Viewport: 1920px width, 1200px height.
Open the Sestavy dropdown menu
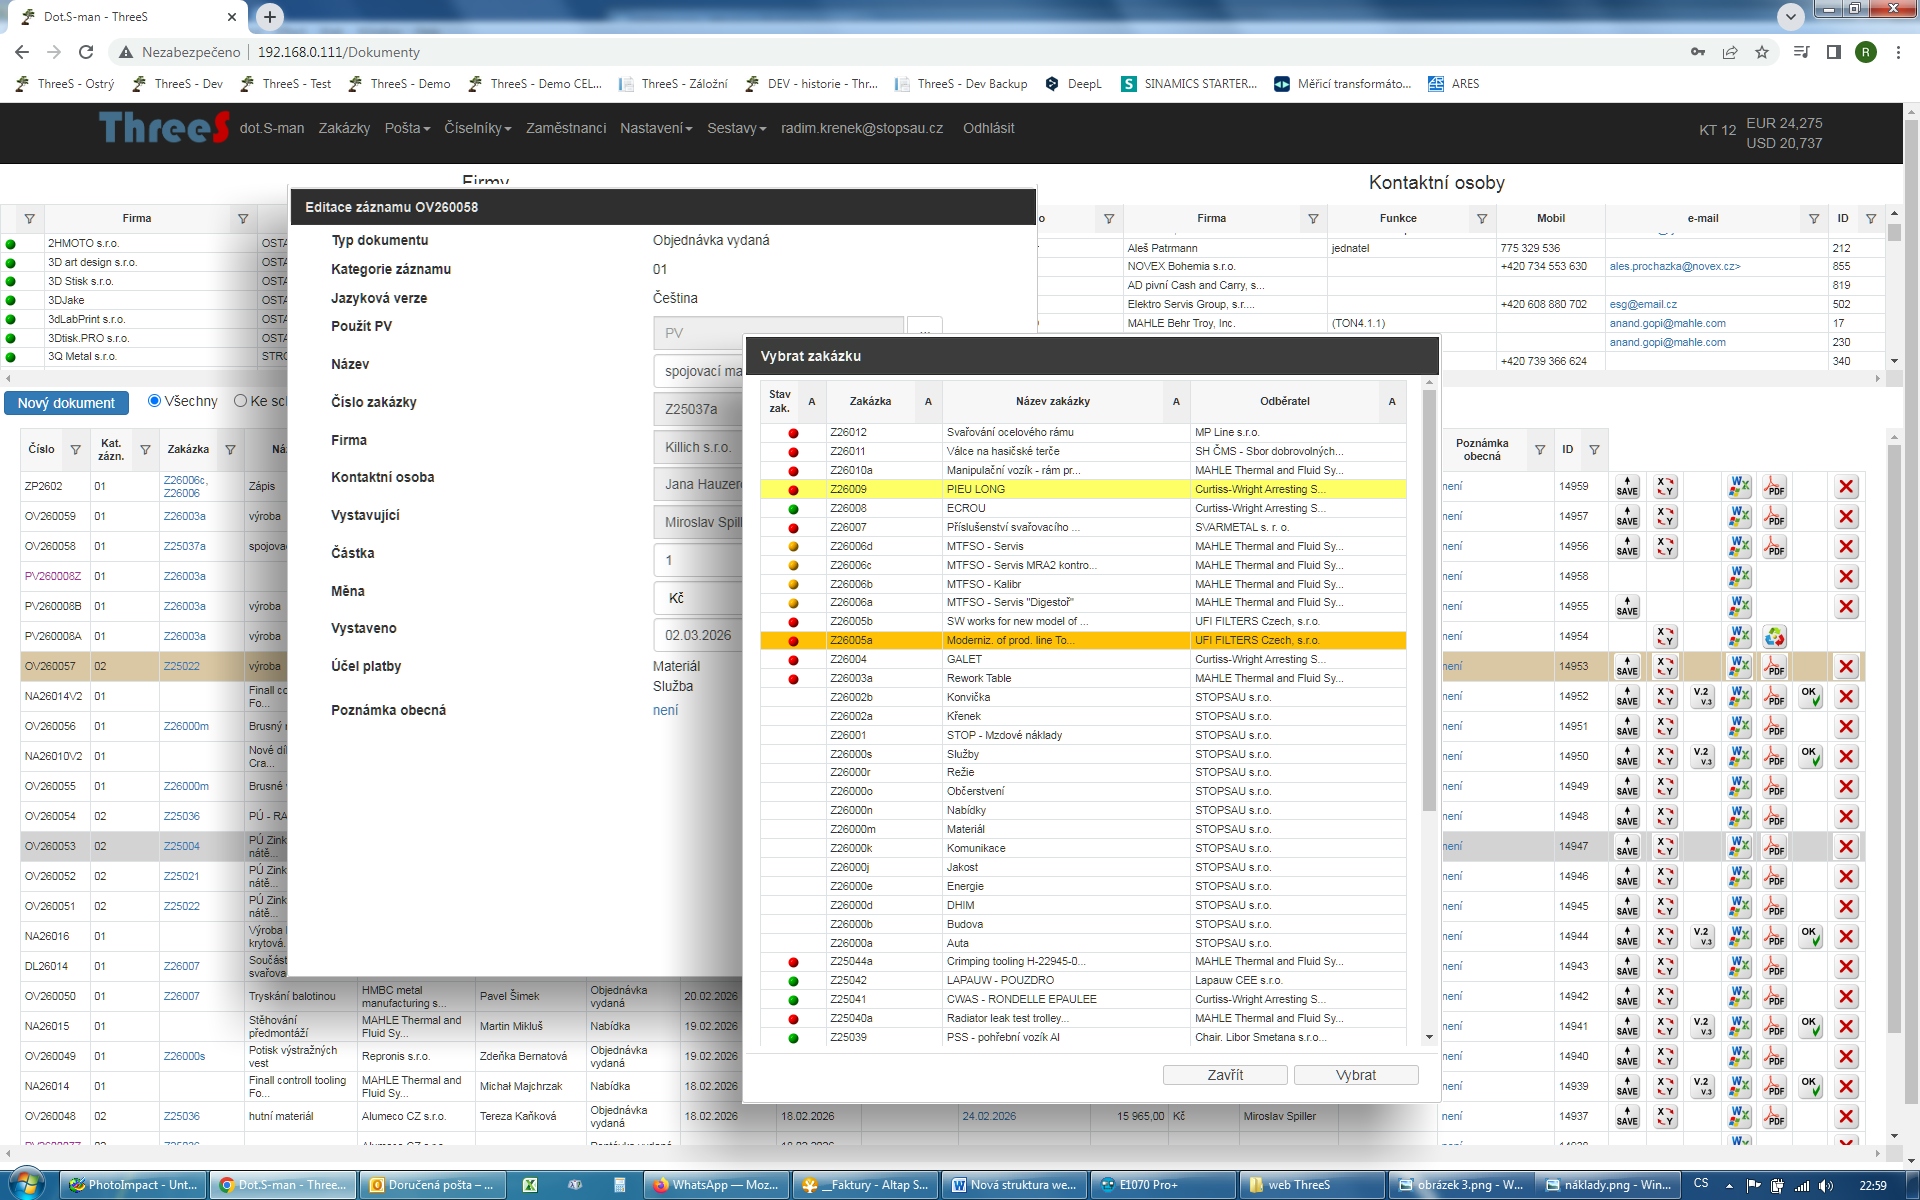(x=736, y=128)
